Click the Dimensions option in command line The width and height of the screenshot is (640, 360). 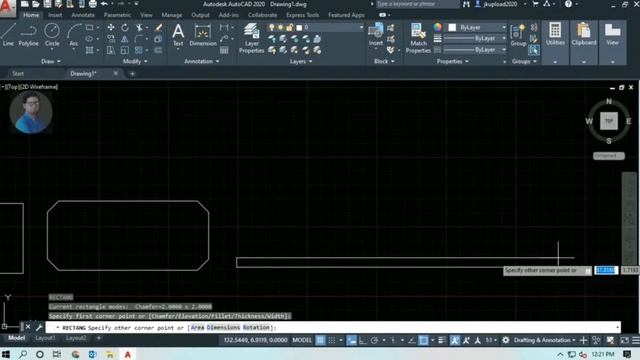223,327
